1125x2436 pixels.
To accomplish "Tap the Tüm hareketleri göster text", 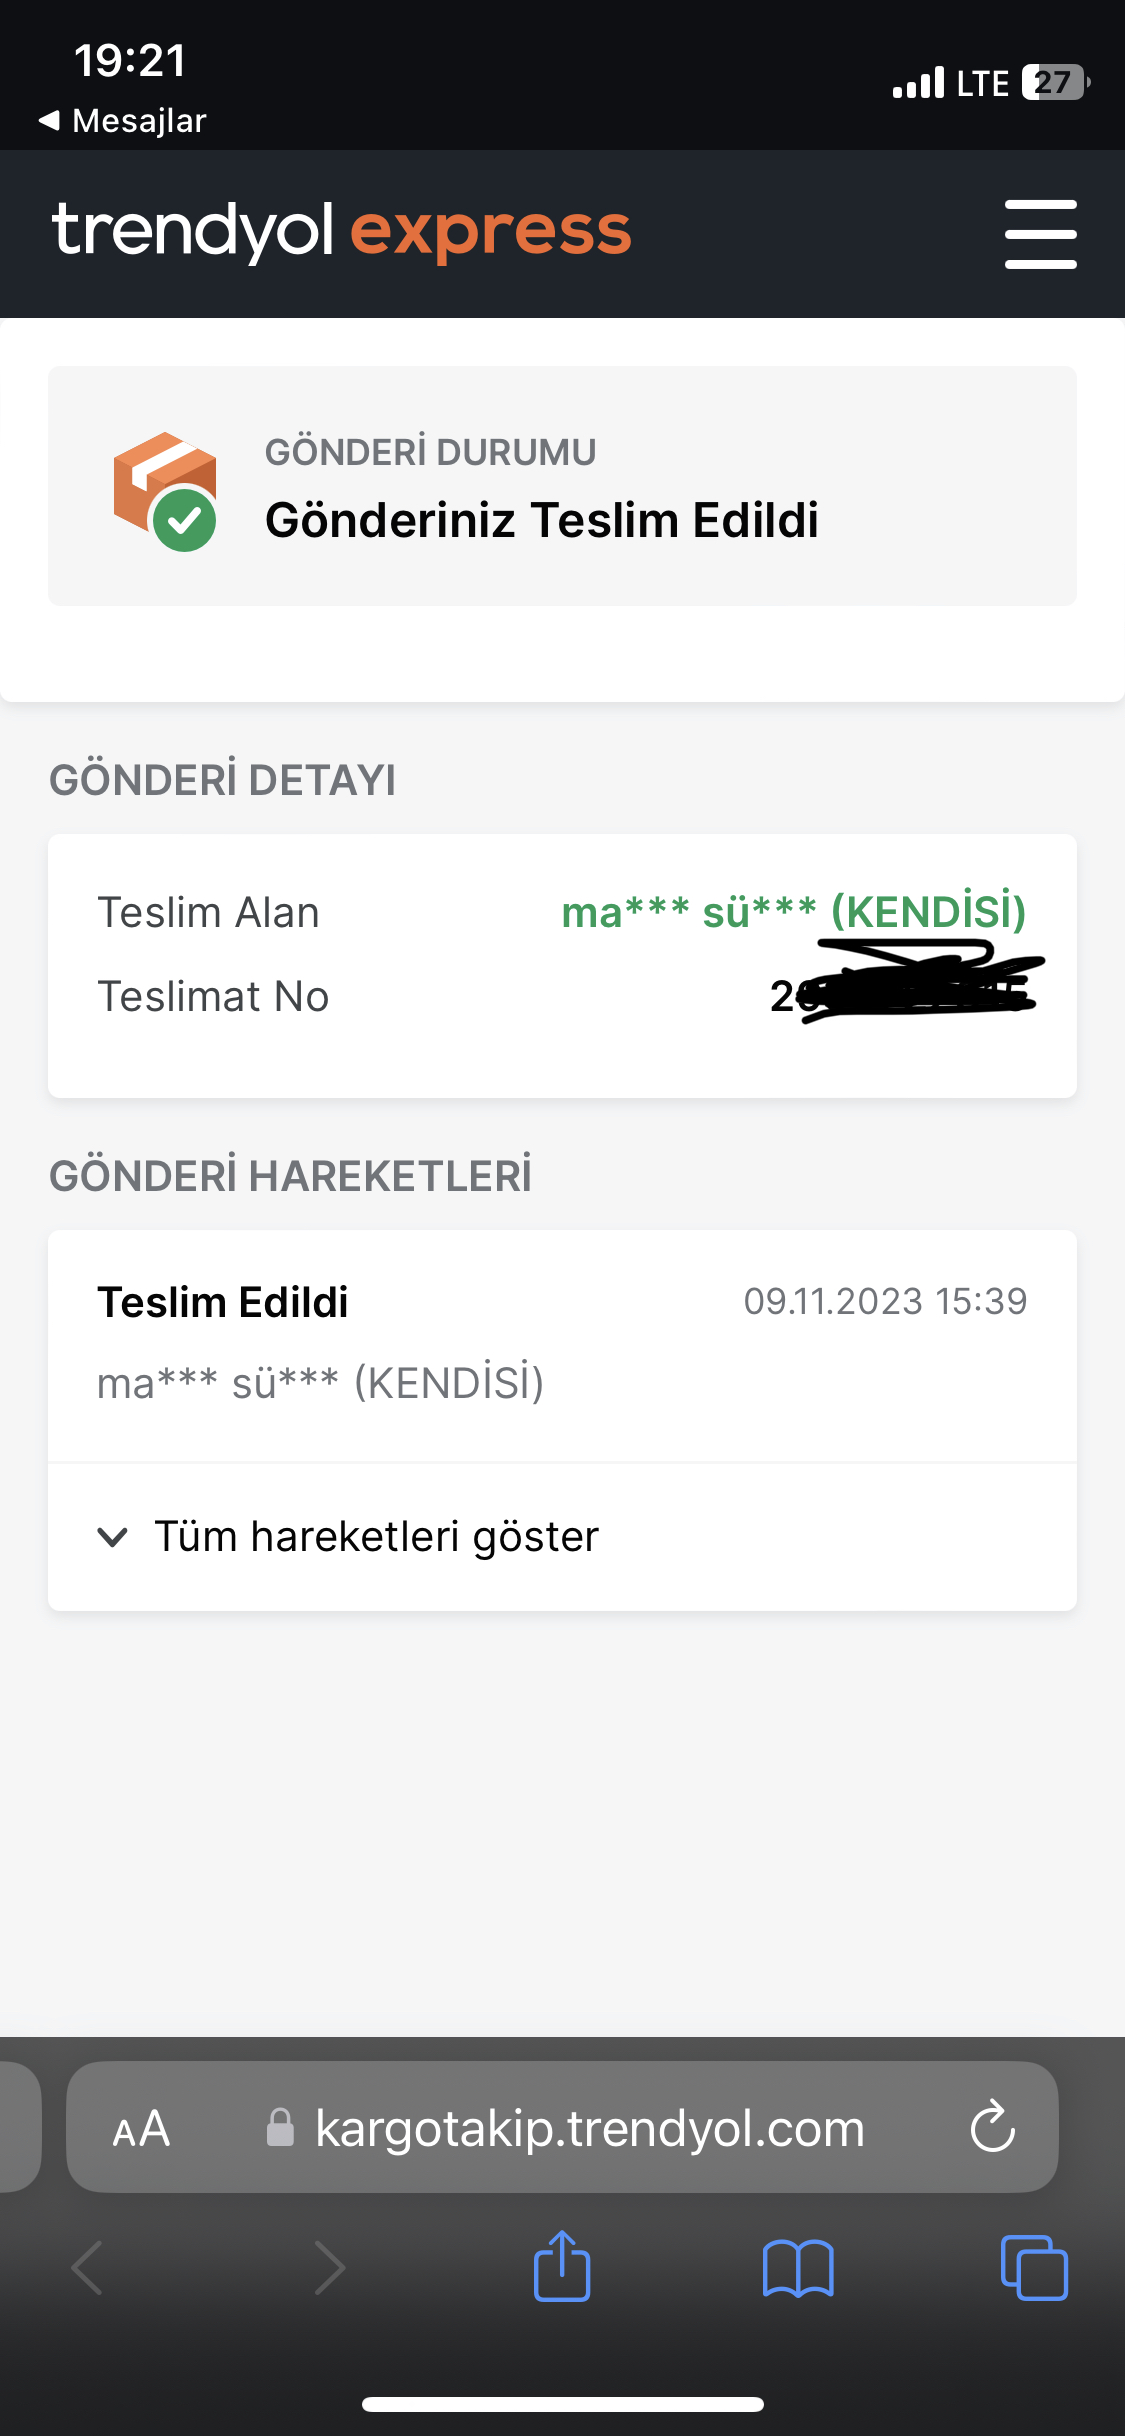I will click(376, 1537).
